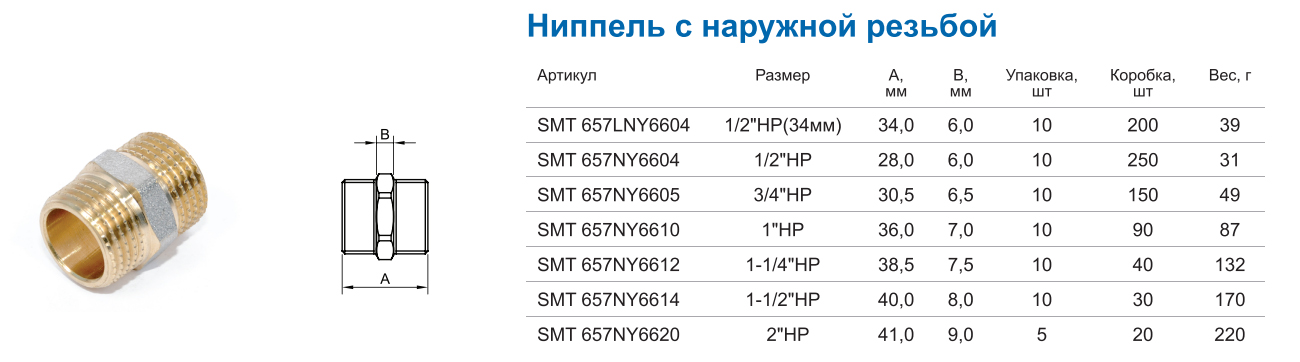
Task: Select article SMT 657NY6612
Action: coord(608,265)
